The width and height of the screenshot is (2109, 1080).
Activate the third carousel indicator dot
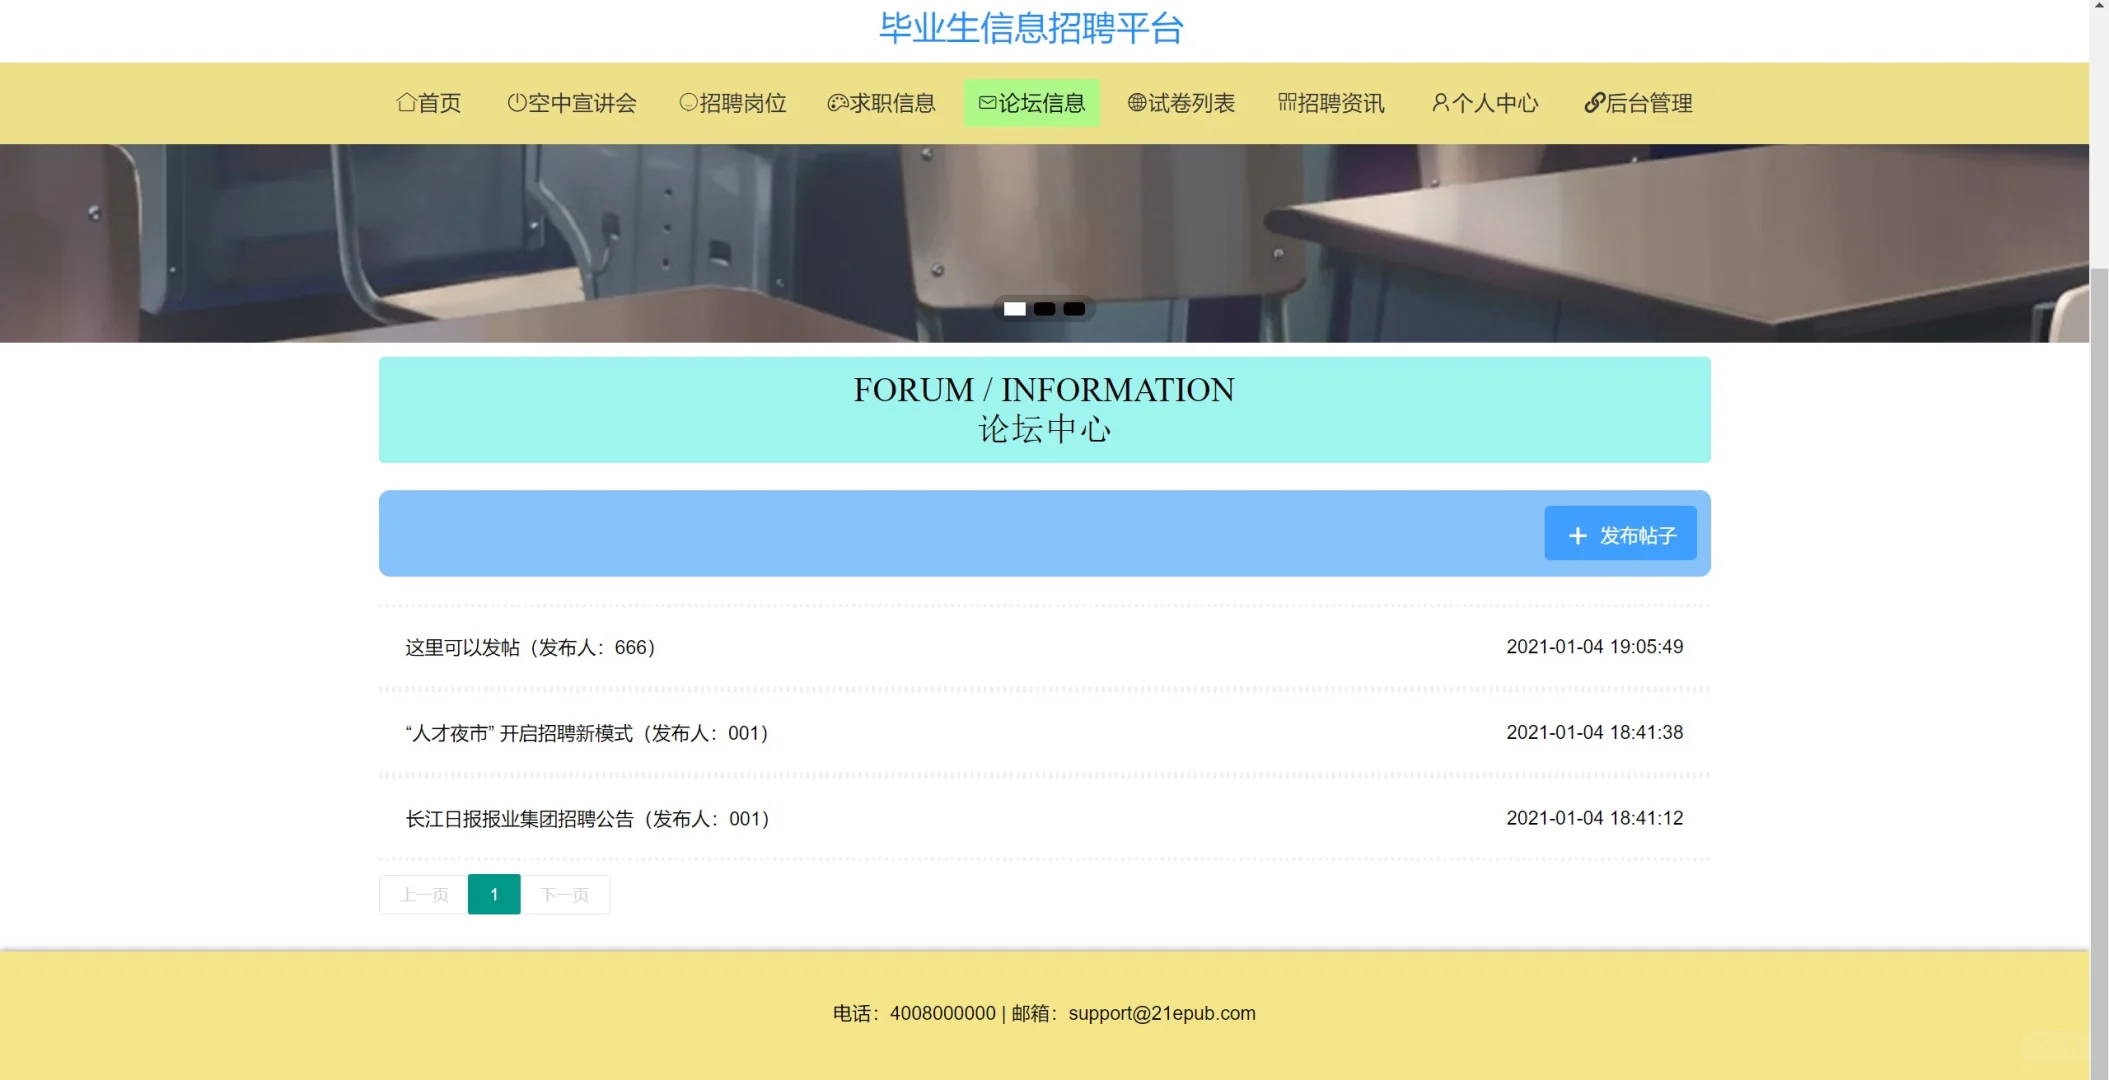(1073, 308)
